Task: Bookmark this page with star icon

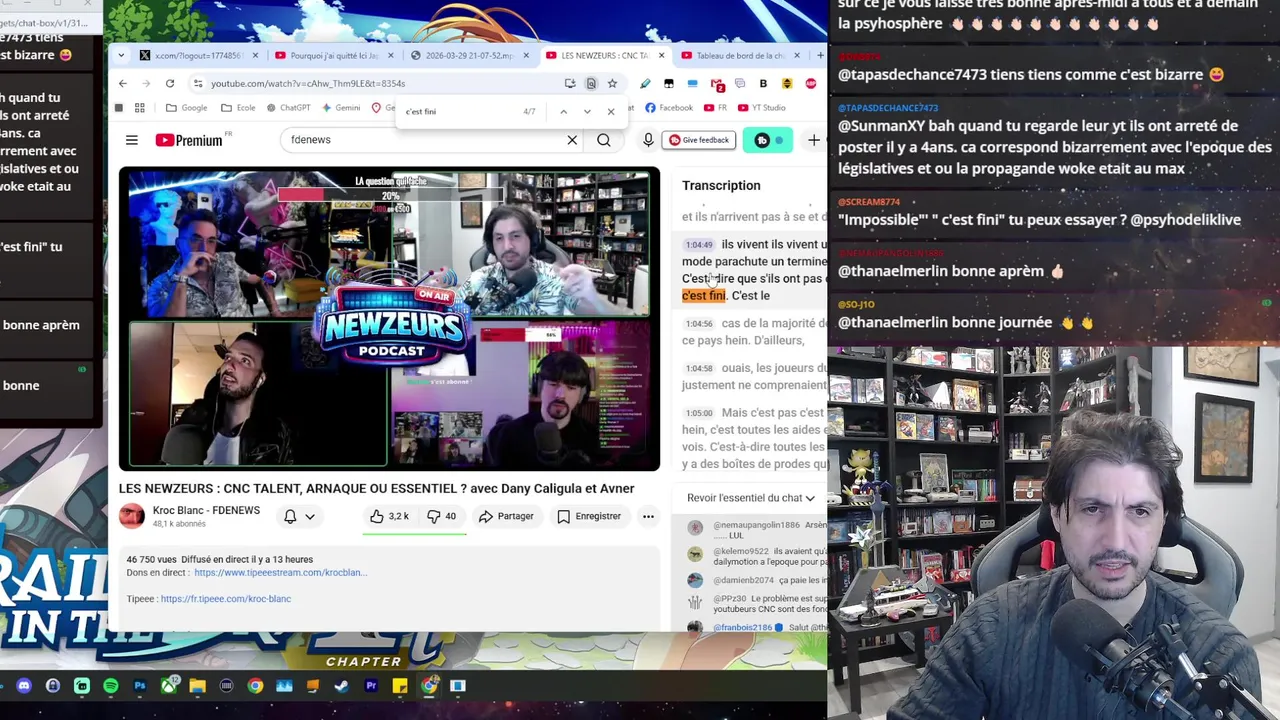Action: click(612, 84)
